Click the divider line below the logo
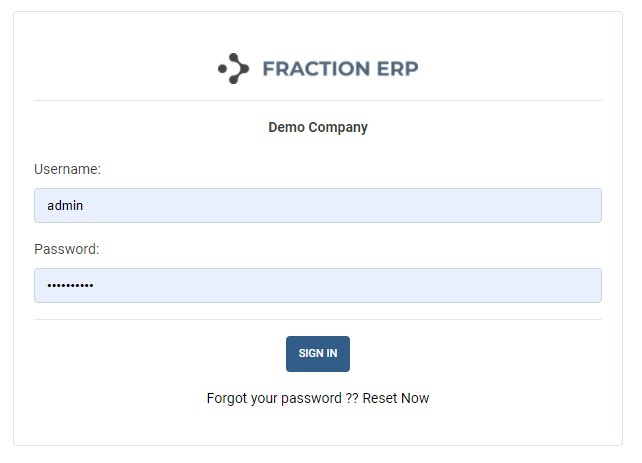The width and height of the screenshot is (642, 463). click(x=318, y=101)
